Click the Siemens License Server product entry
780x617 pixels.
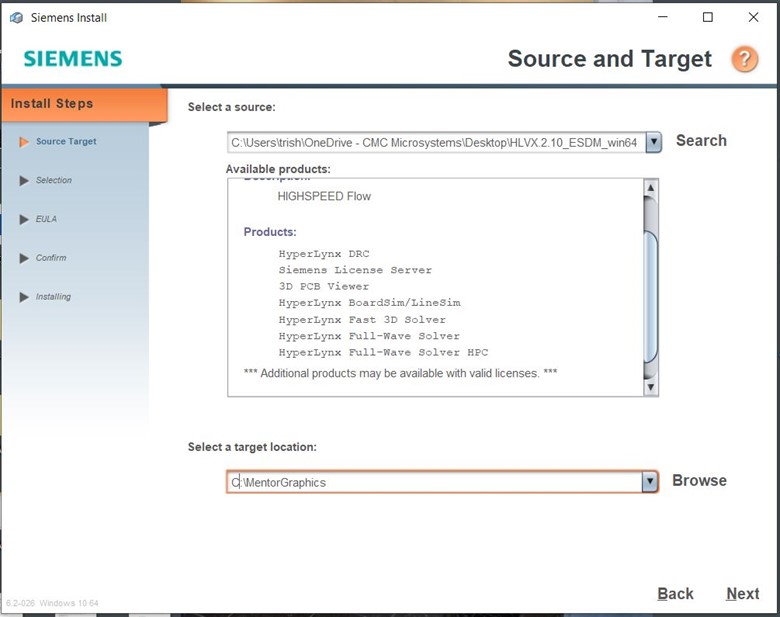click(x=355, y=270)
